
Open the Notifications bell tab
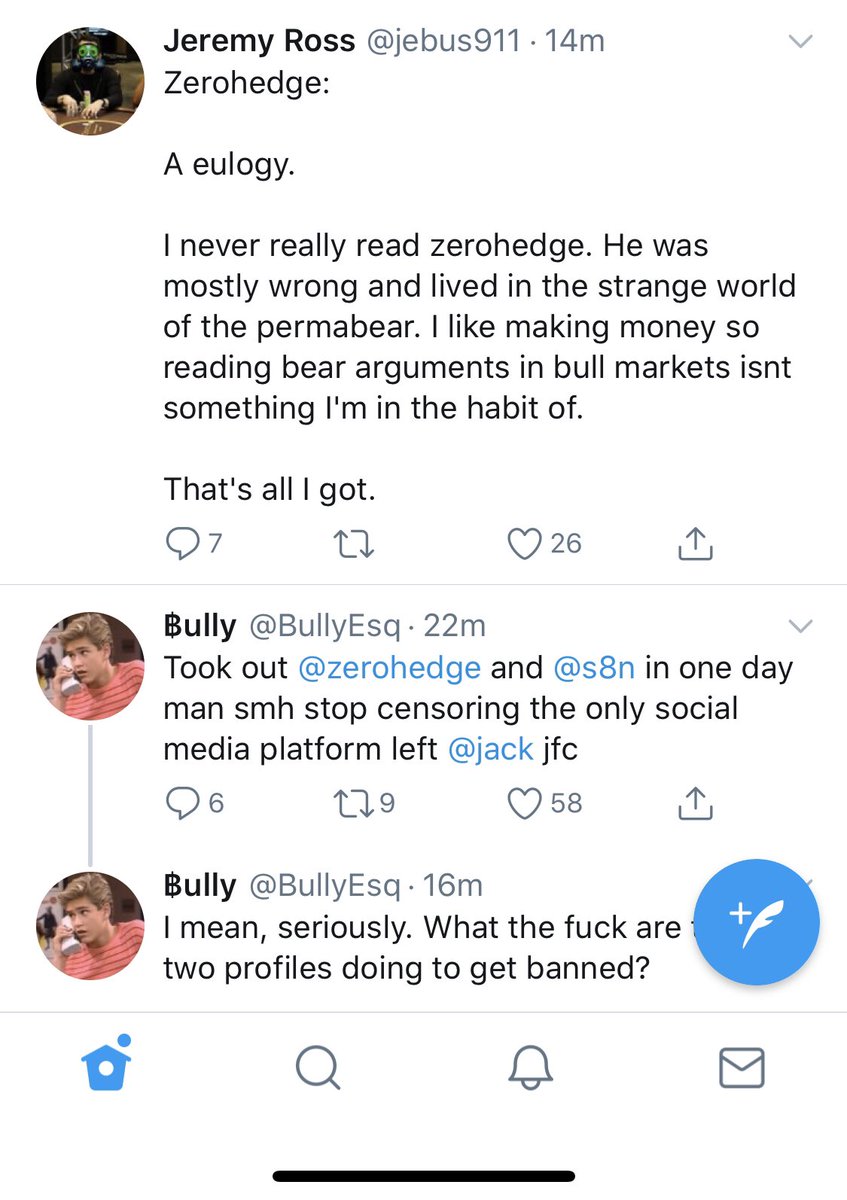pos(530,1067)
